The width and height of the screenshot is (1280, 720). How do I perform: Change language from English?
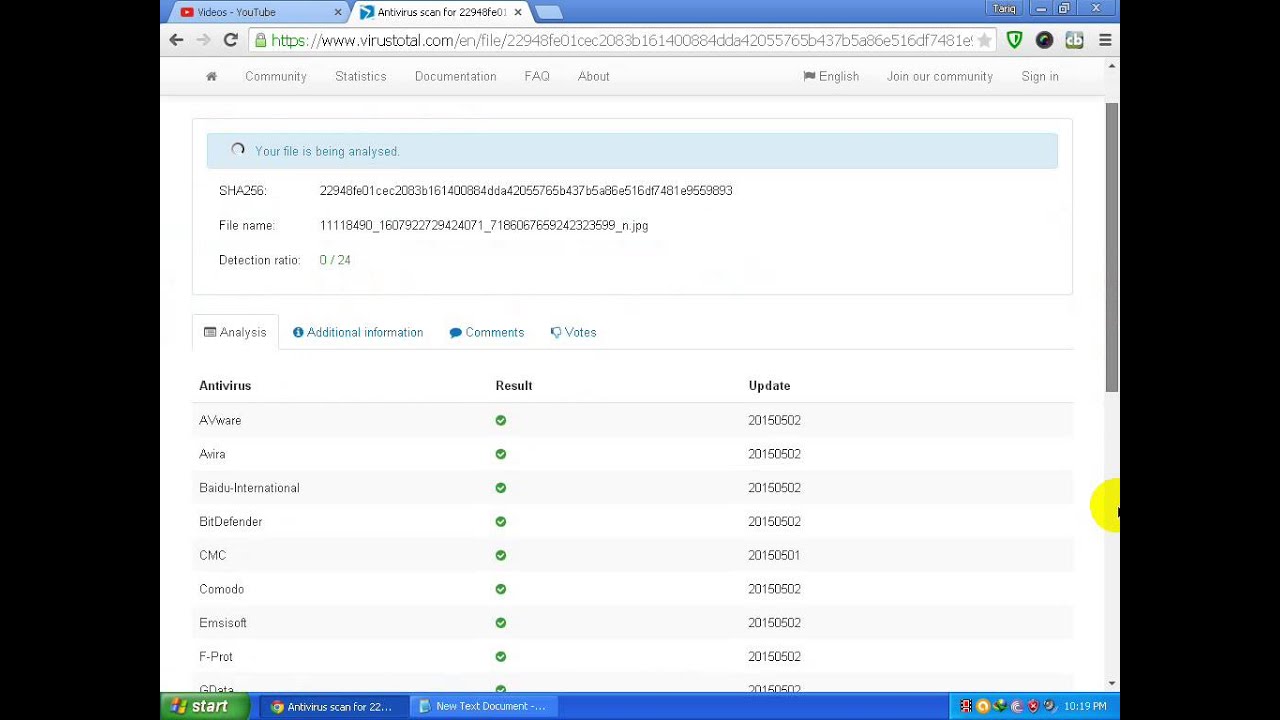(831, 76)
